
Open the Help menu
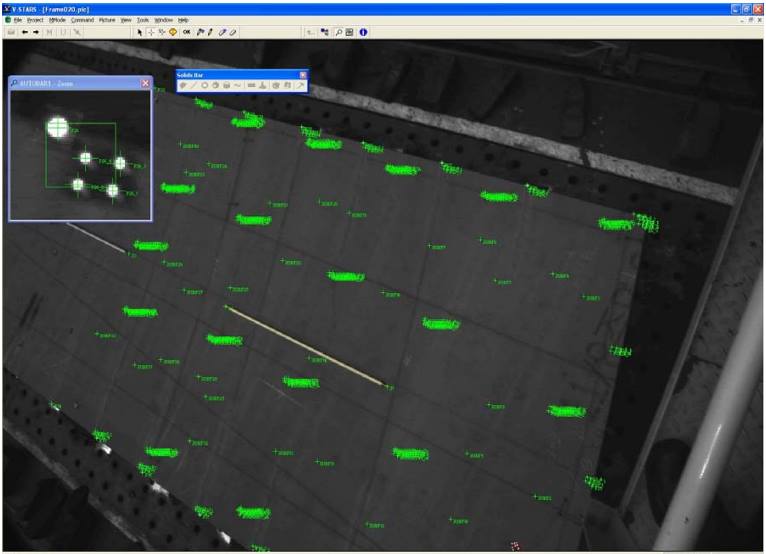coord(183,20)
